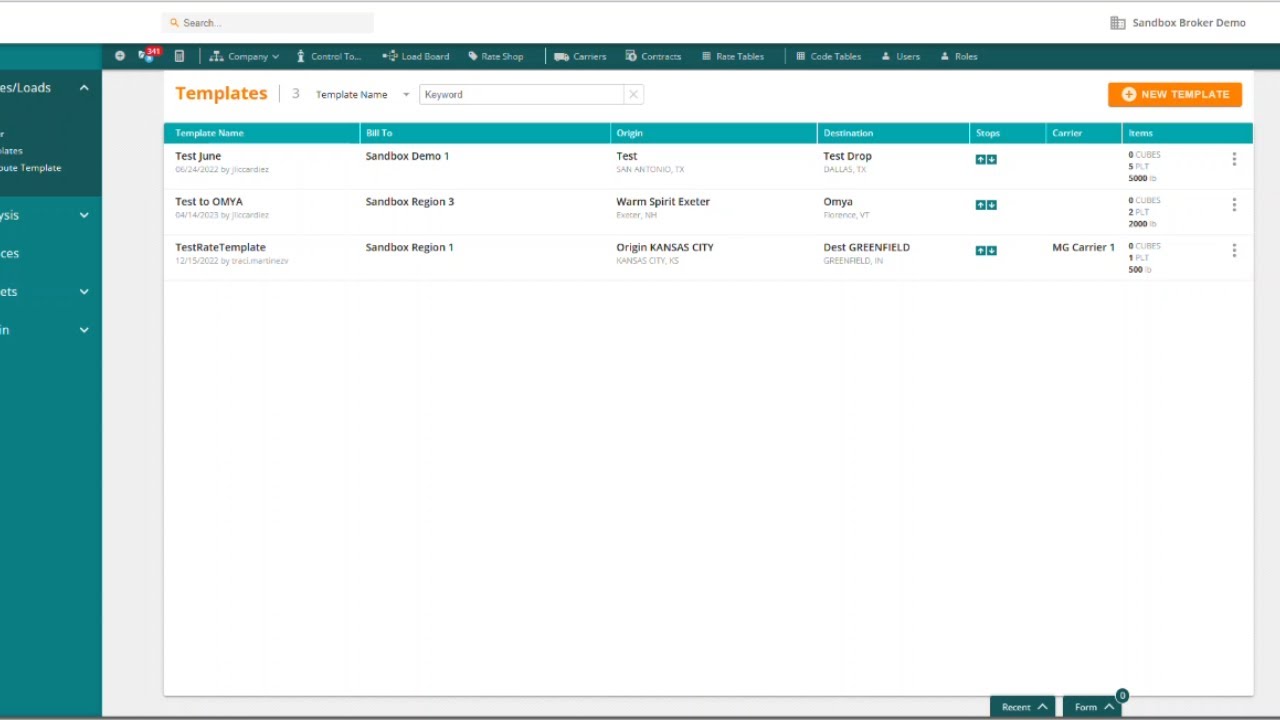
Task: Click Sandbox Region 1 bill-to cell
Action: pyautogui.click(x=409, y=247)
